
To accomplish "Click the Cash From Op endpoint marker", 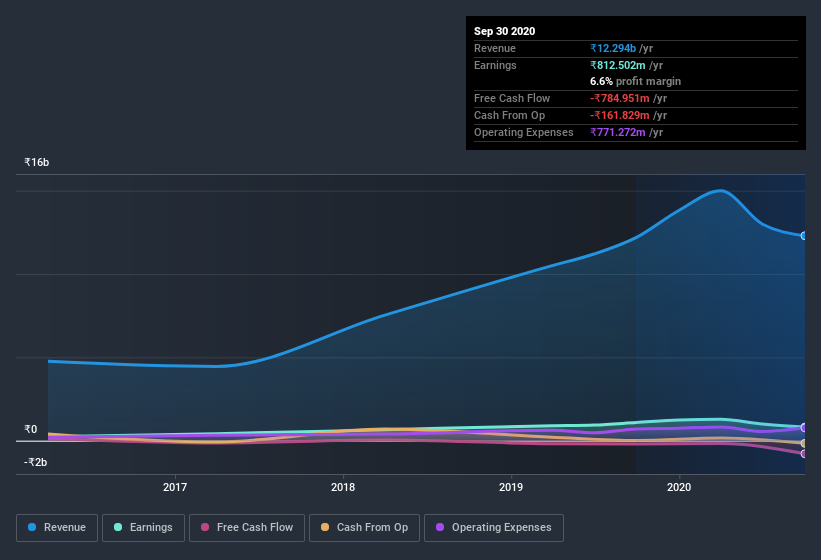I will coord(803,443).
